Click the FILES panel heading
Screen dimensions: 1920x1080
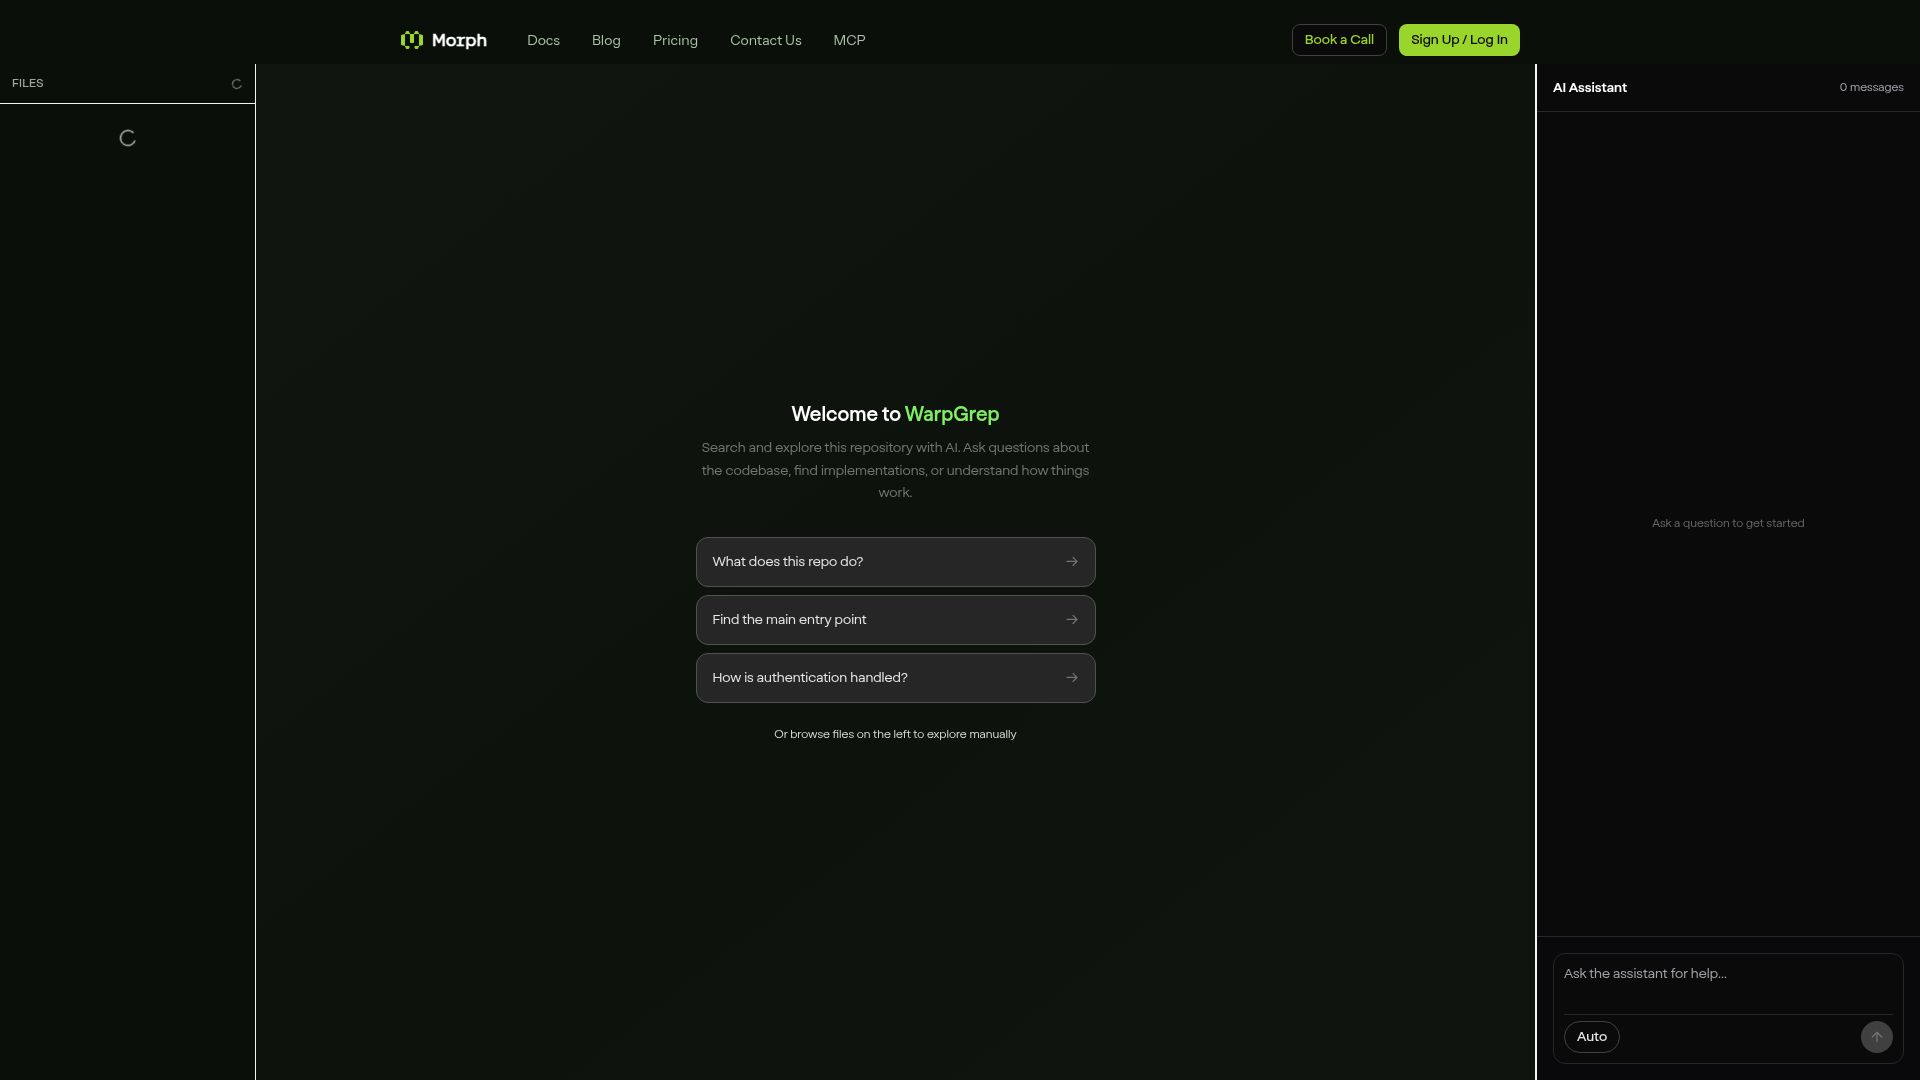pos(28,83)
